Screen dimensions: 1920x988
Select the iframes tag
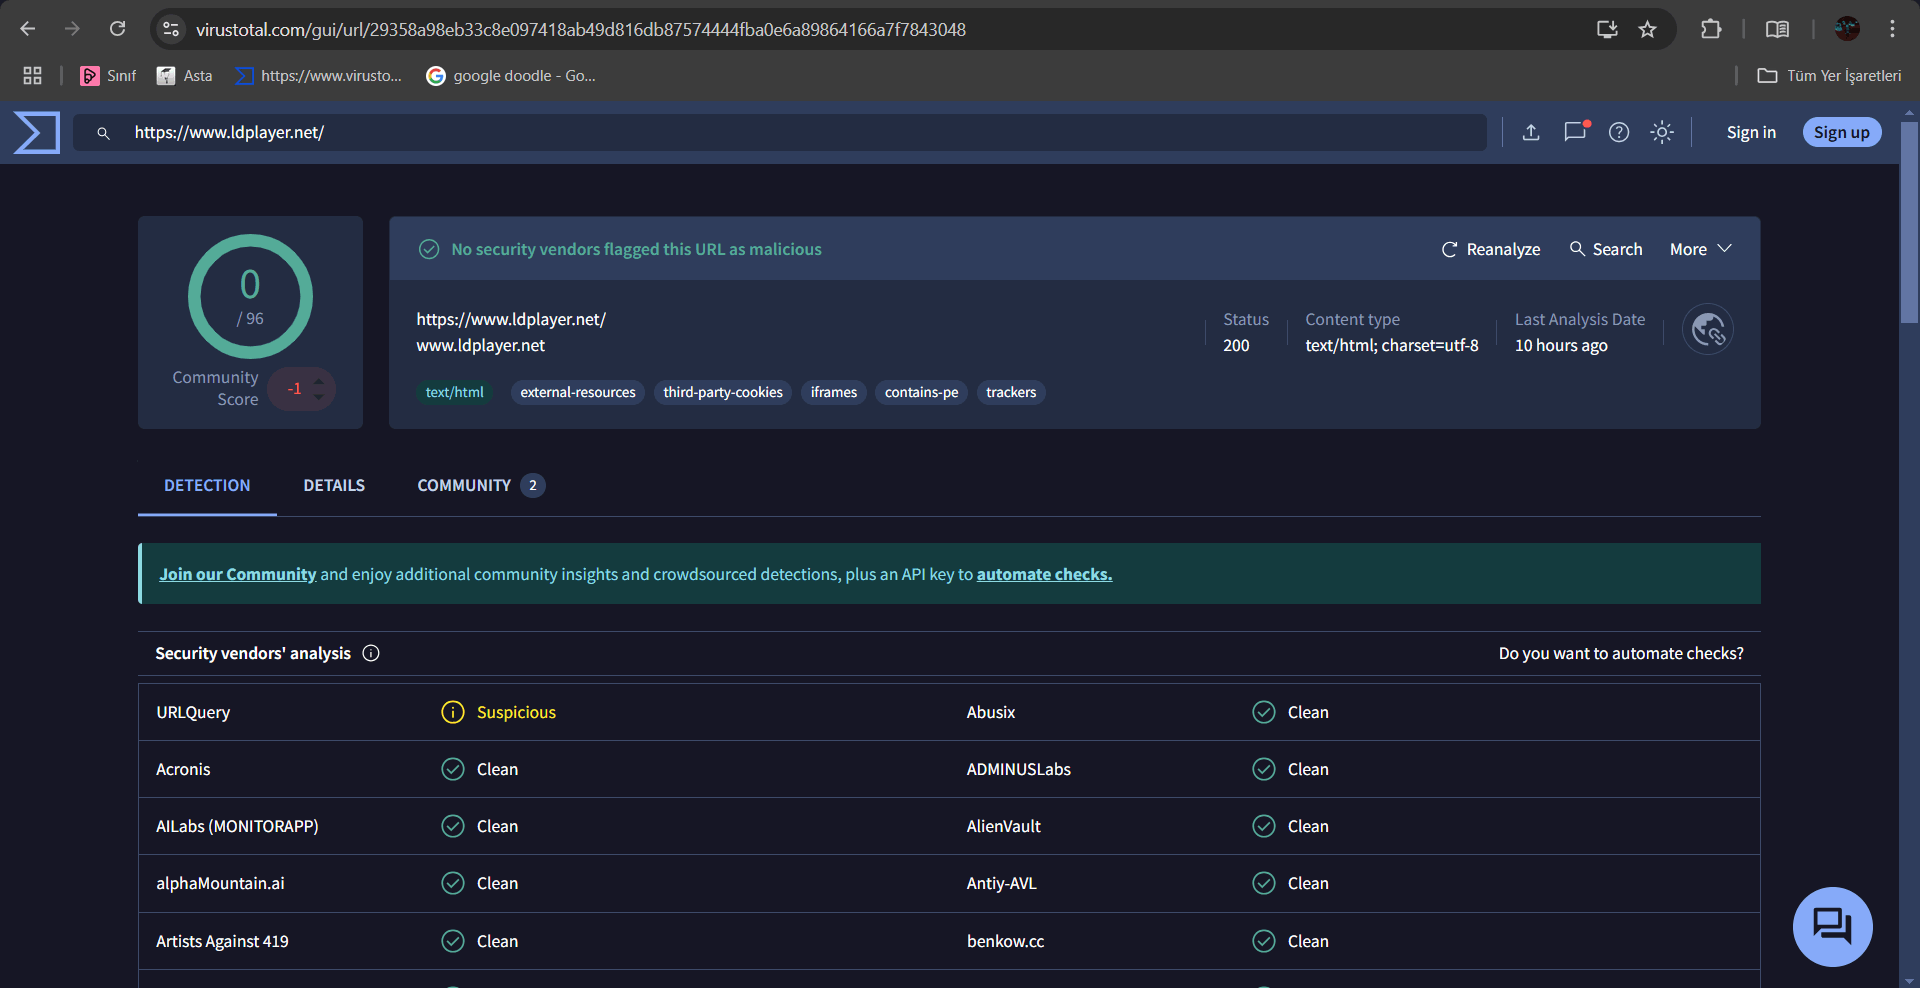834,392
